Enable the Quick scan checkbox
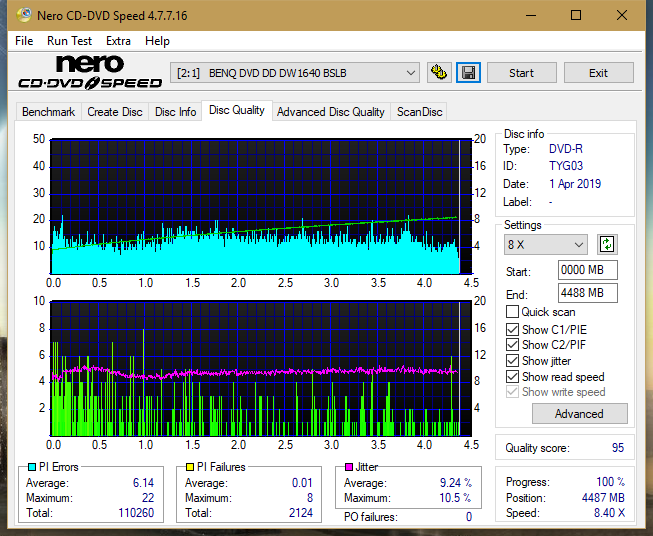This screenshot has width=653, height=536. tap(512, 312)
